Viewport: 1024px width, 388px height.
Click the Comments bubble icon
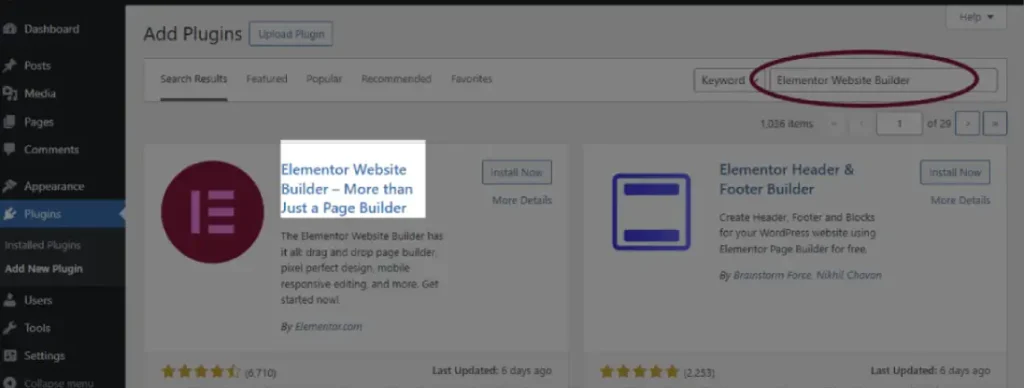[9, 150]
